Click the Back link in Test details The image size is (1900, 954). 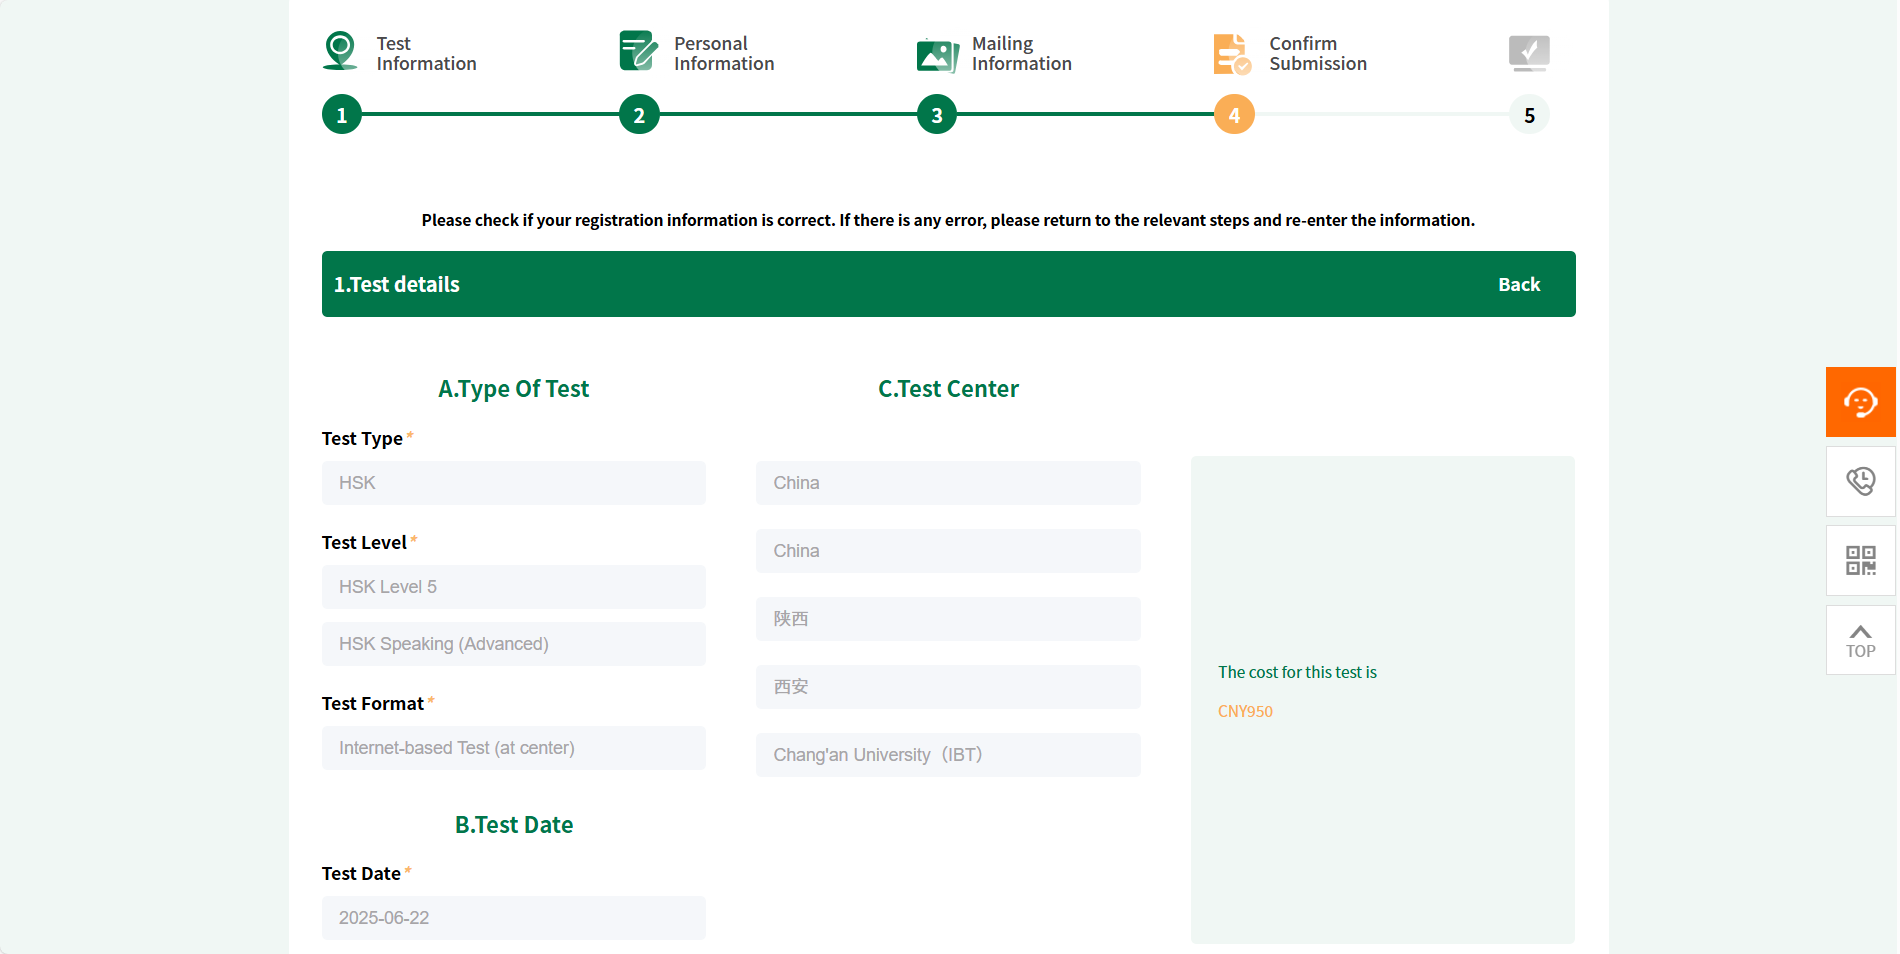[1518, 285]
